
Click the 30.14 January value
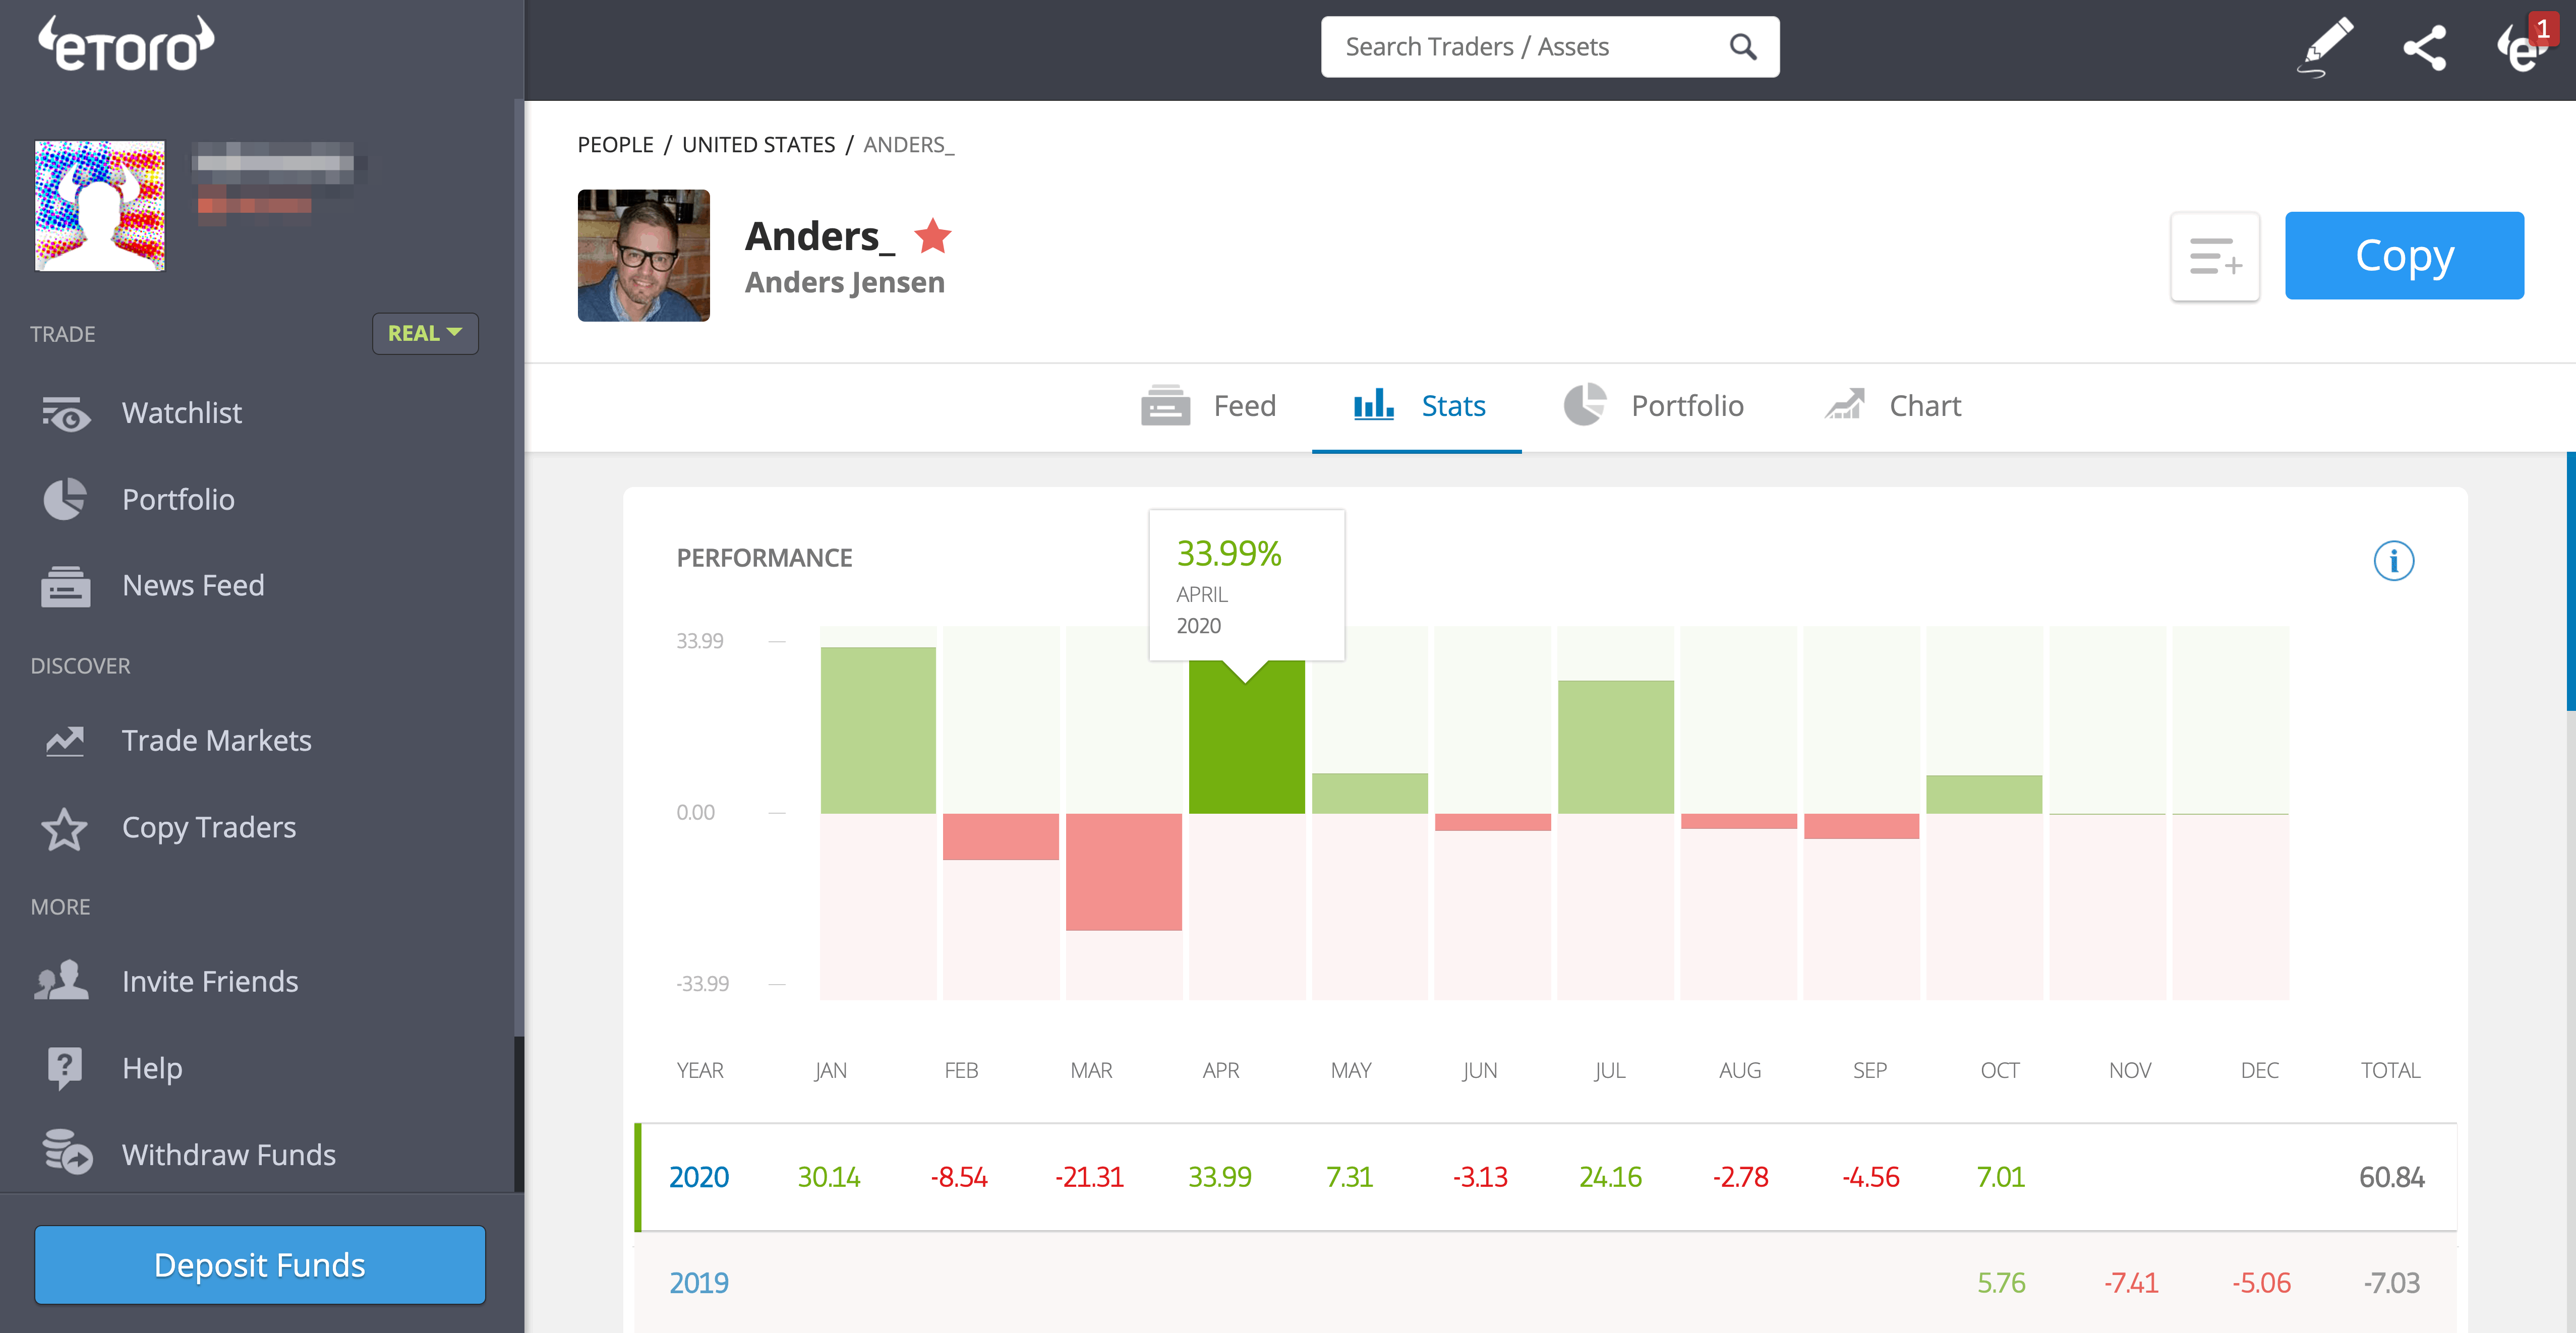(x=829, y=1177)
